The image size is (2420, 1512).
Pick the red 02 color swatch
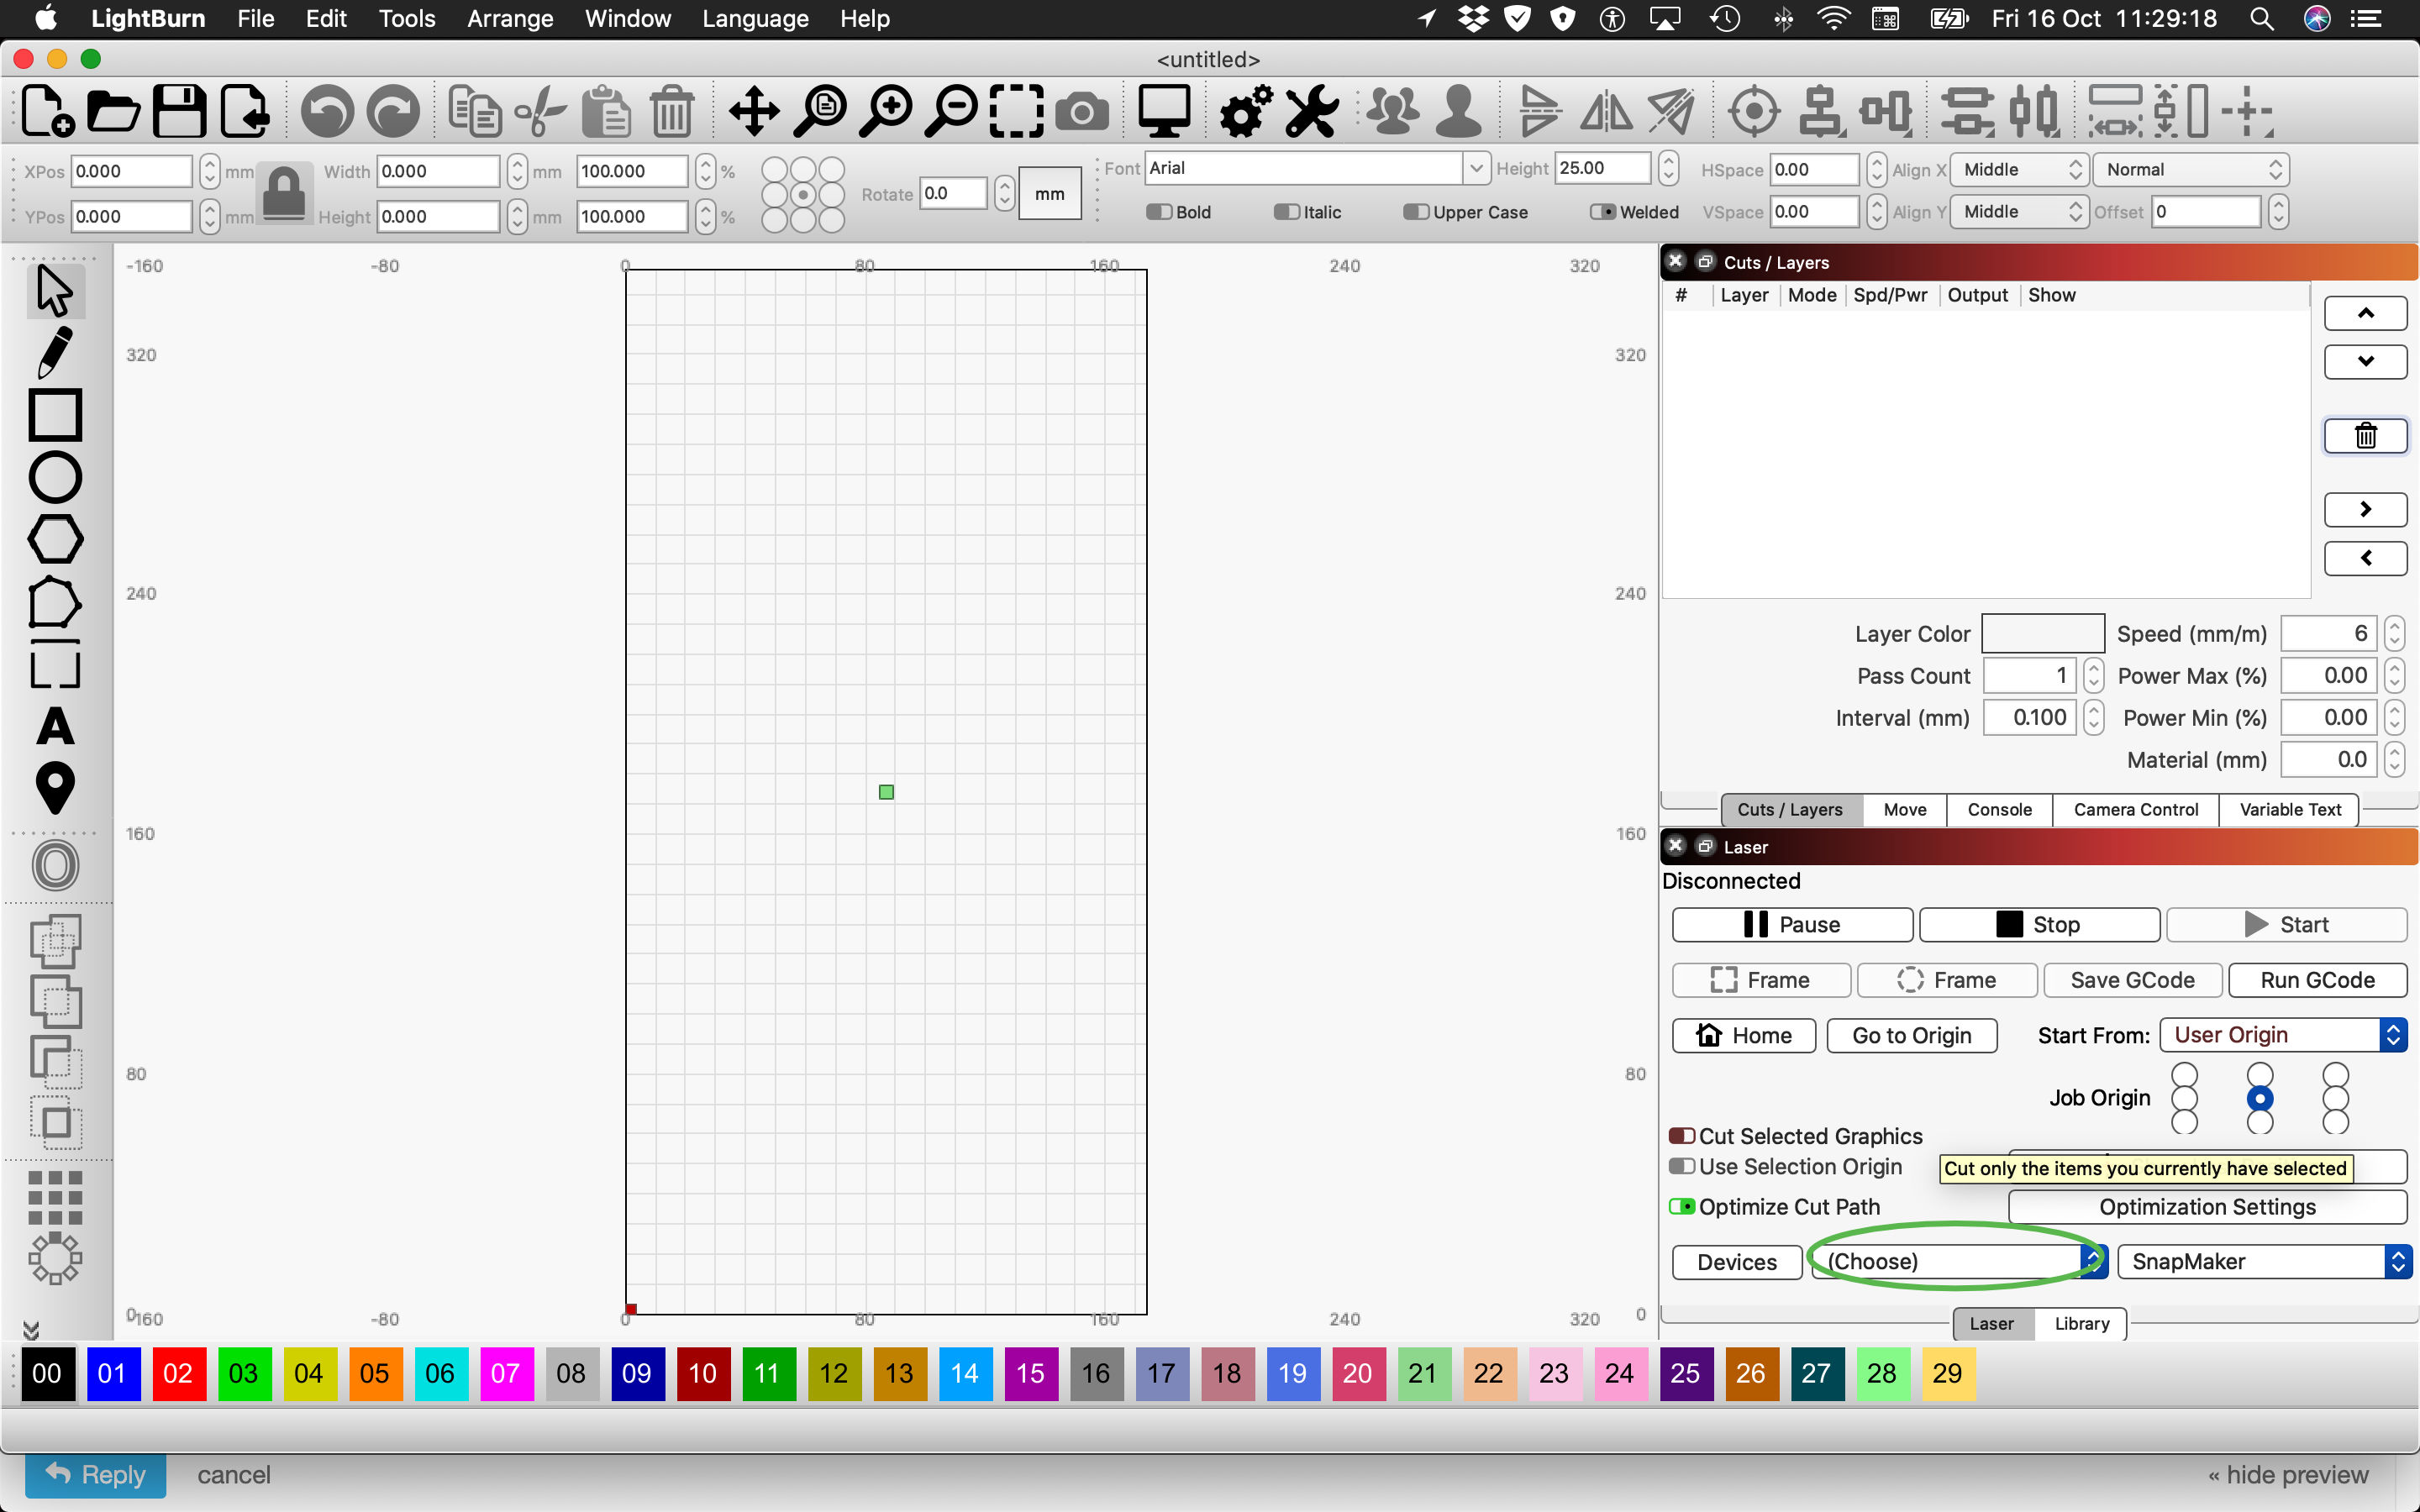click(x=178, y=1373)
